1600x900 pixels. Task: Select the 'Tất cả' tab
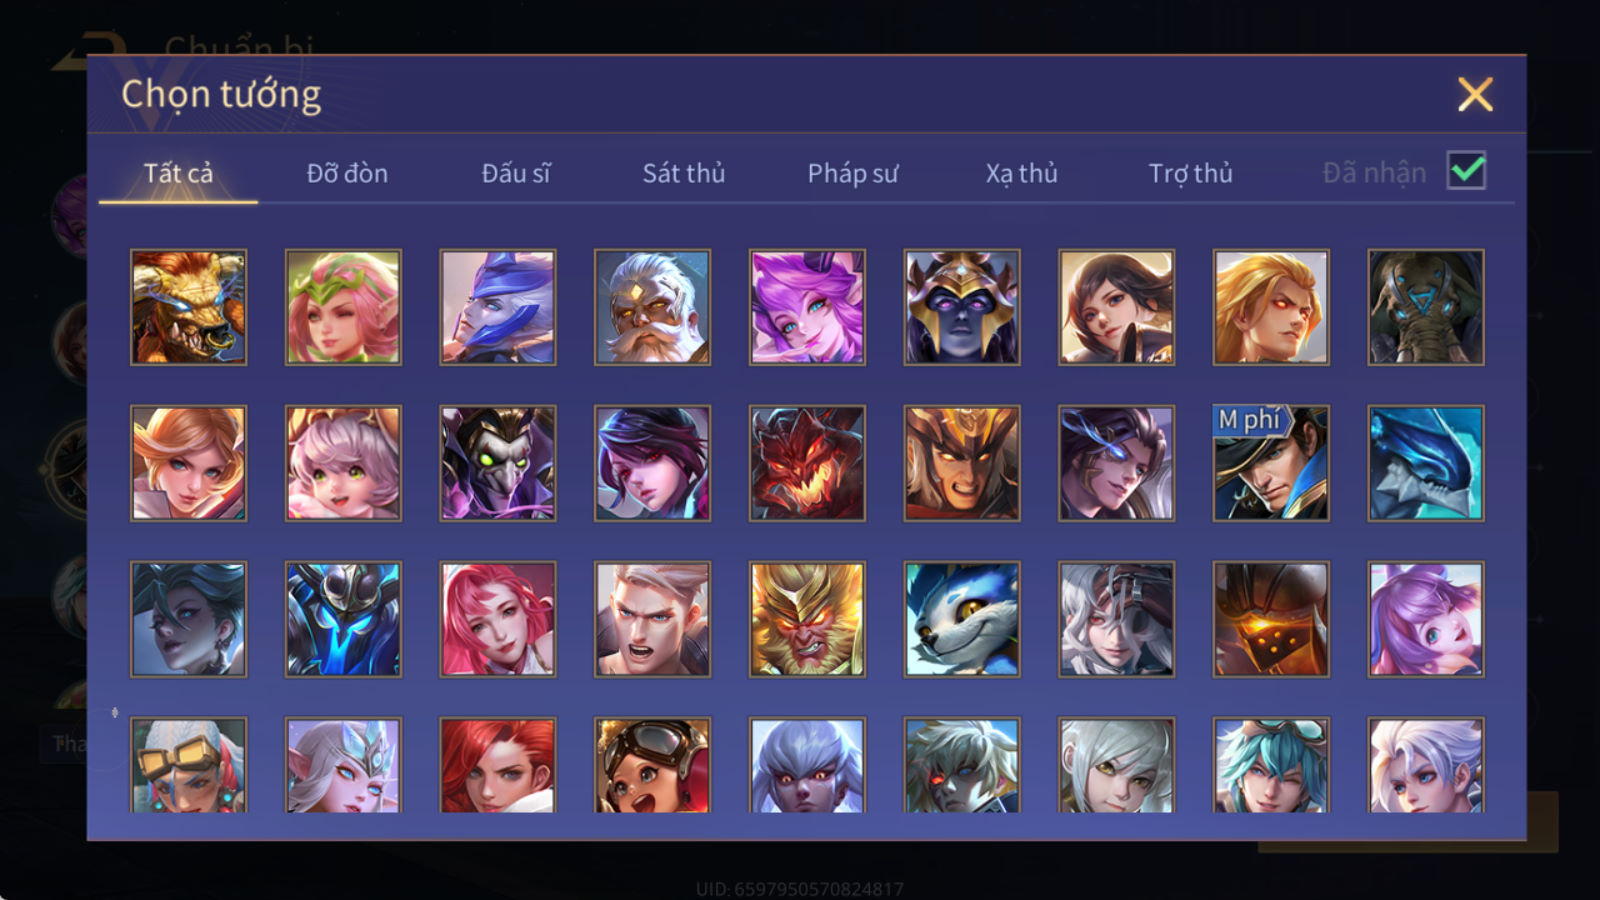[x=178, y=173]
